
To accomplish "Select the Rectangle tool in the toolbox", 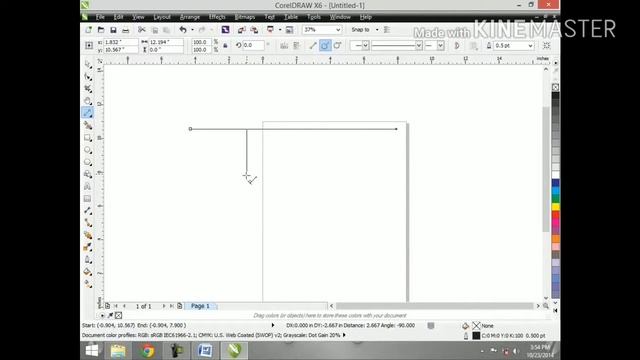I will (x=88, y=138).
